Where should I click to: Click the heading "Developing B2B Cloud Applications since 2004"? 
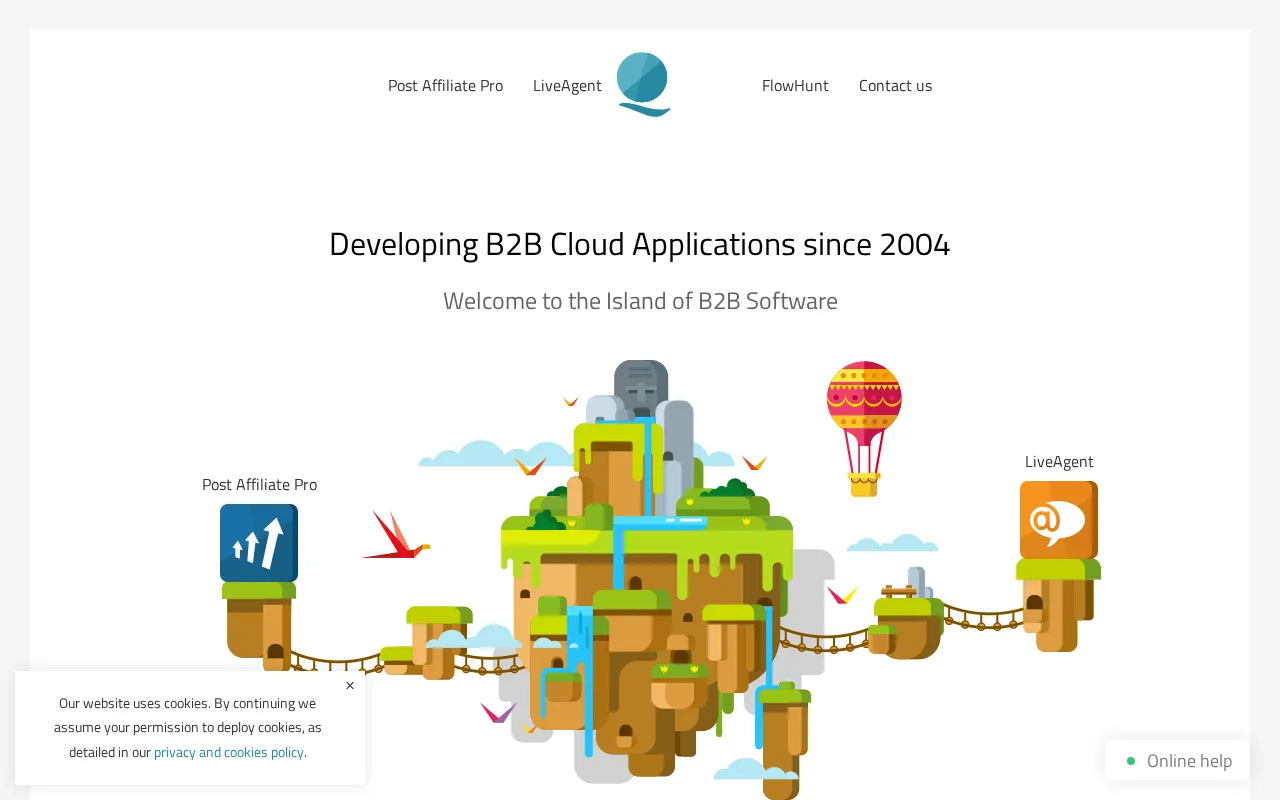640,244
